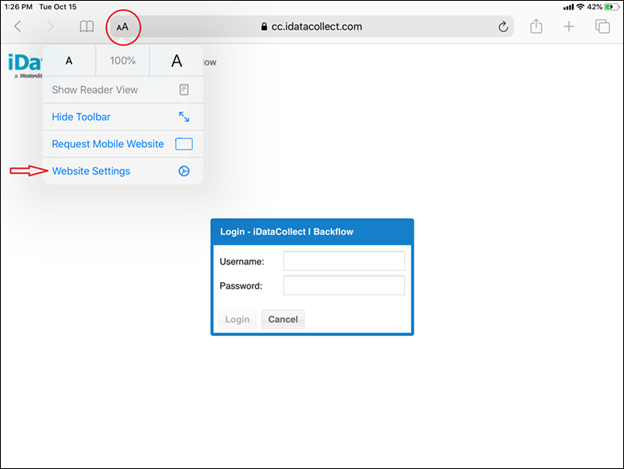Viewport: 624px width, 469px height.
Task: Tap the Website Settings play-circle icon
Action: [x=184, y=171]
